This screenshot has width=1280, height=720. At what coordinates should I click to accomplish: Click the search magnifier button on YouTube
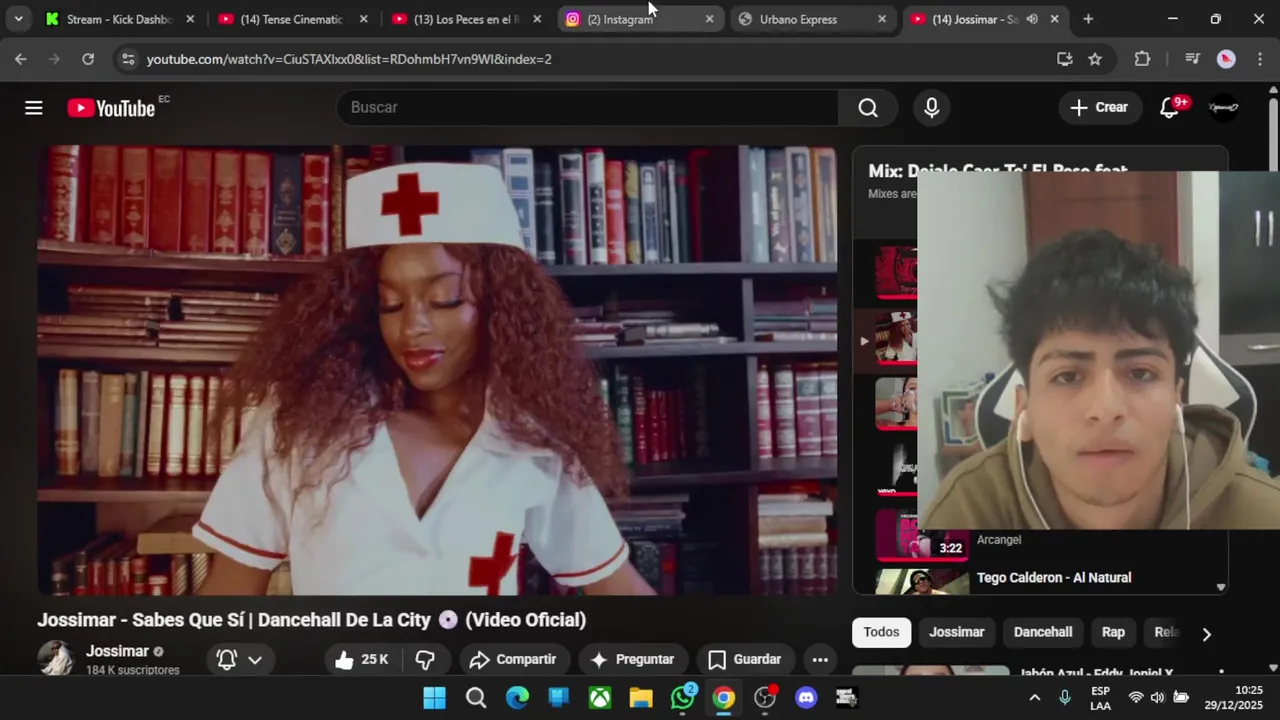click(868, 108)
